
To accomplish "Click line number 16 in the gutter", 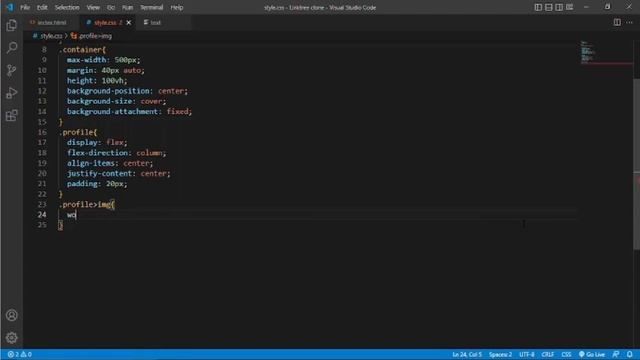I will coord(42,132).
